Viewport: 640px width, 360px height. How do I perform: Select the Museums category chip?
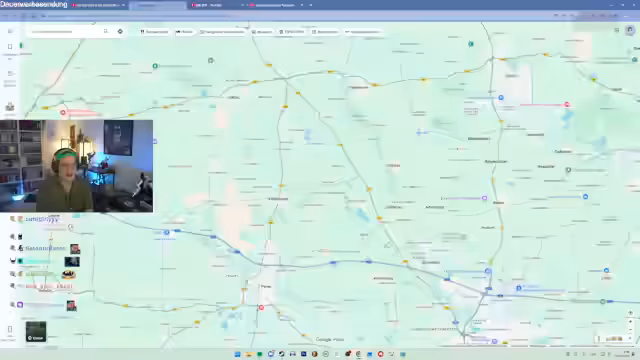(262, 32)
